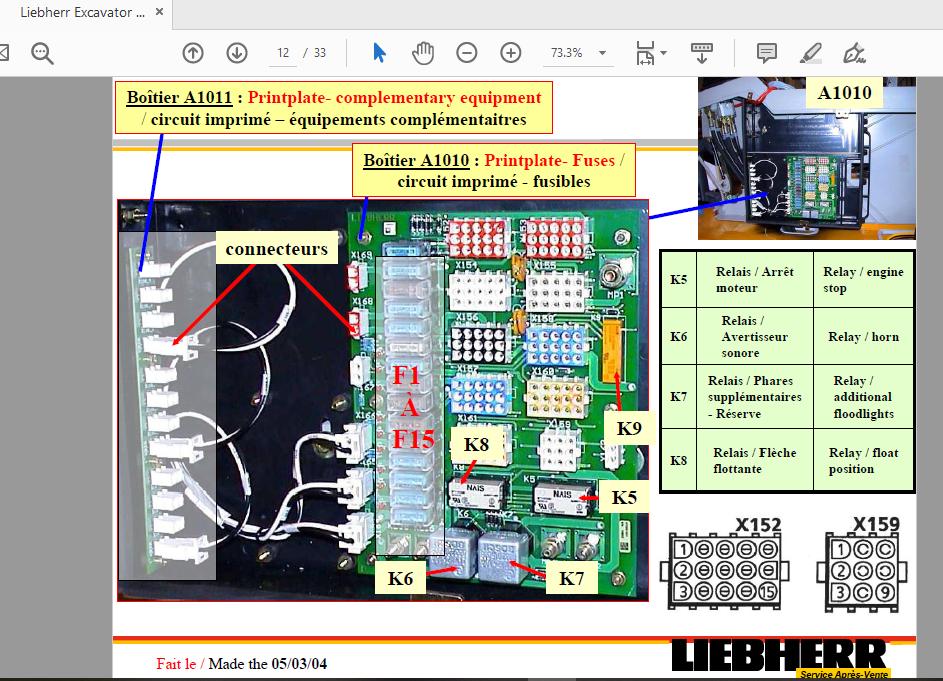The height and width of the screenshot is (681, 943).
Task: Go to the previous page
Action: 193,52
